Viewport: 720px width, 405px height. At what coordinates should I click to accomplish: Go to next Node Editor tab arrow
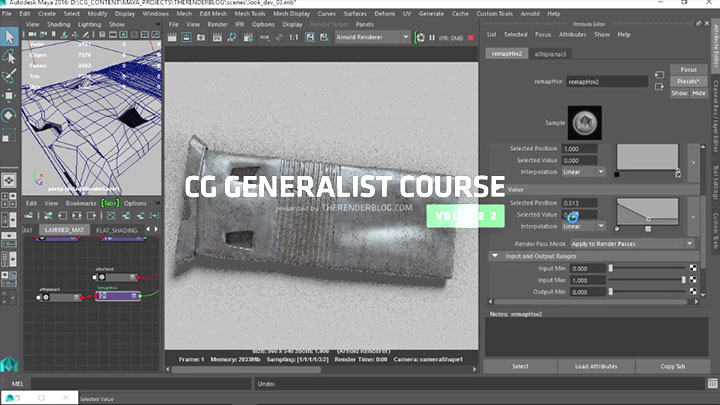(x=156, y=229)
